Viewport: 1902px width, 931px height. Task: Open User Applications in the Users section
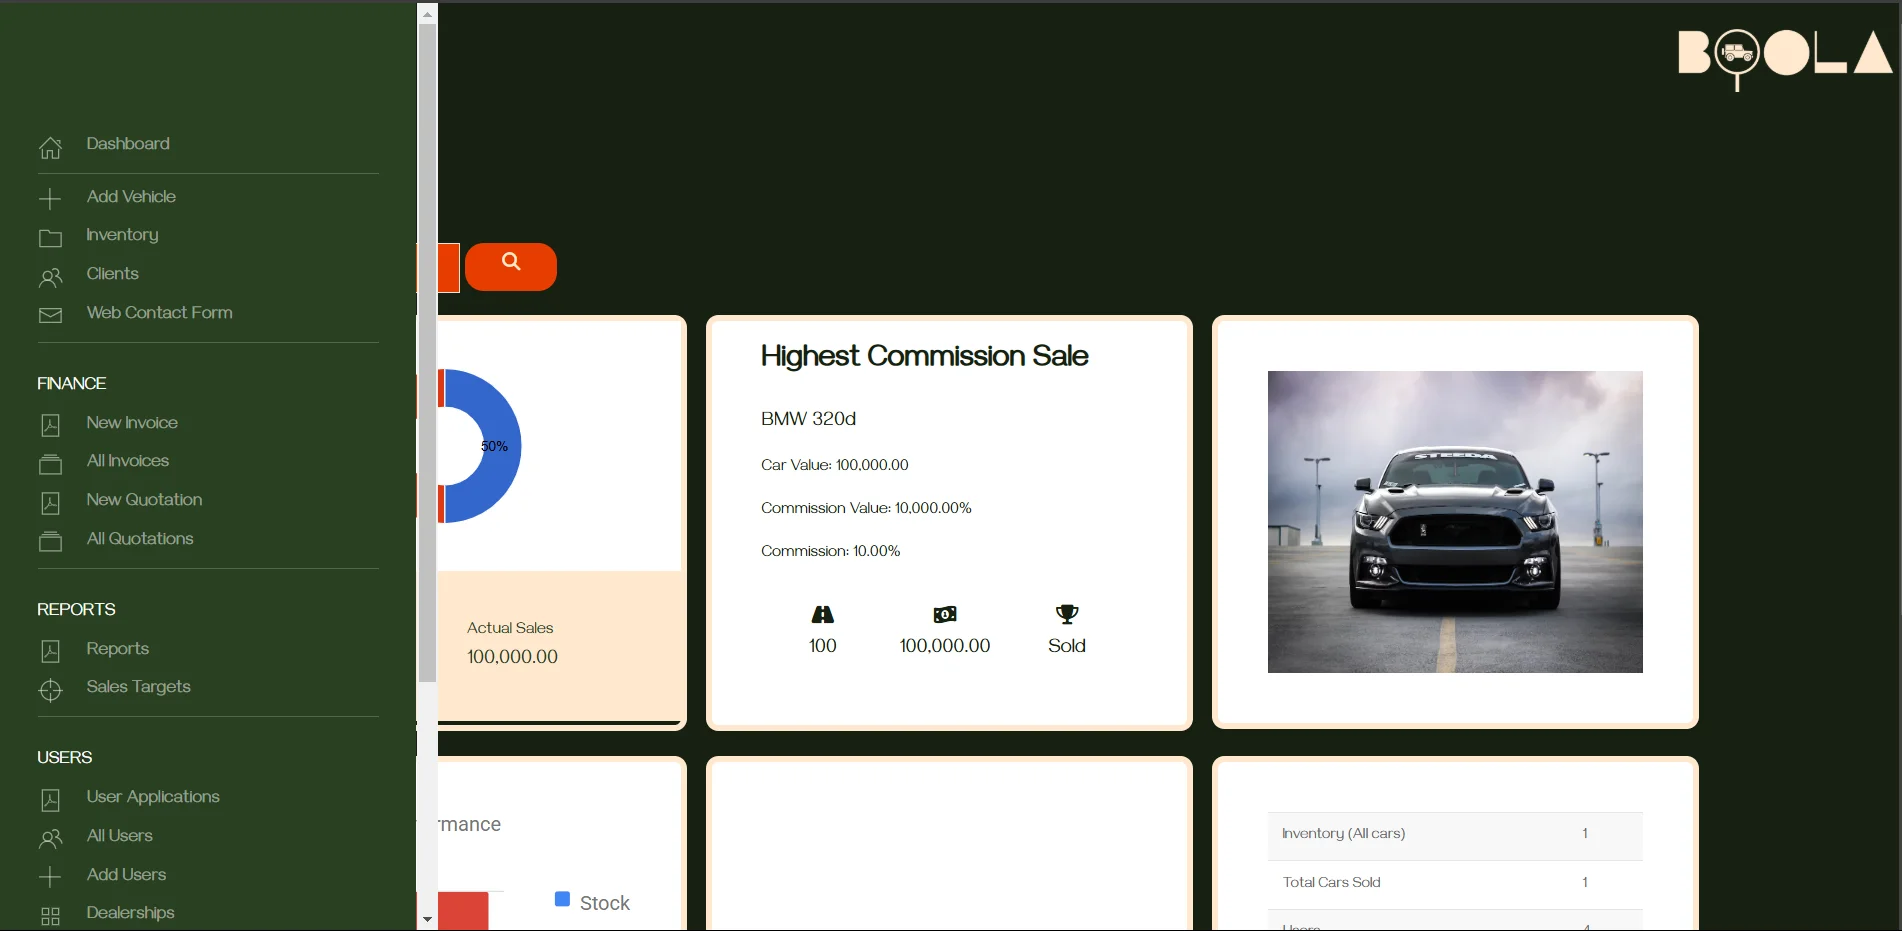coord(153,797)
